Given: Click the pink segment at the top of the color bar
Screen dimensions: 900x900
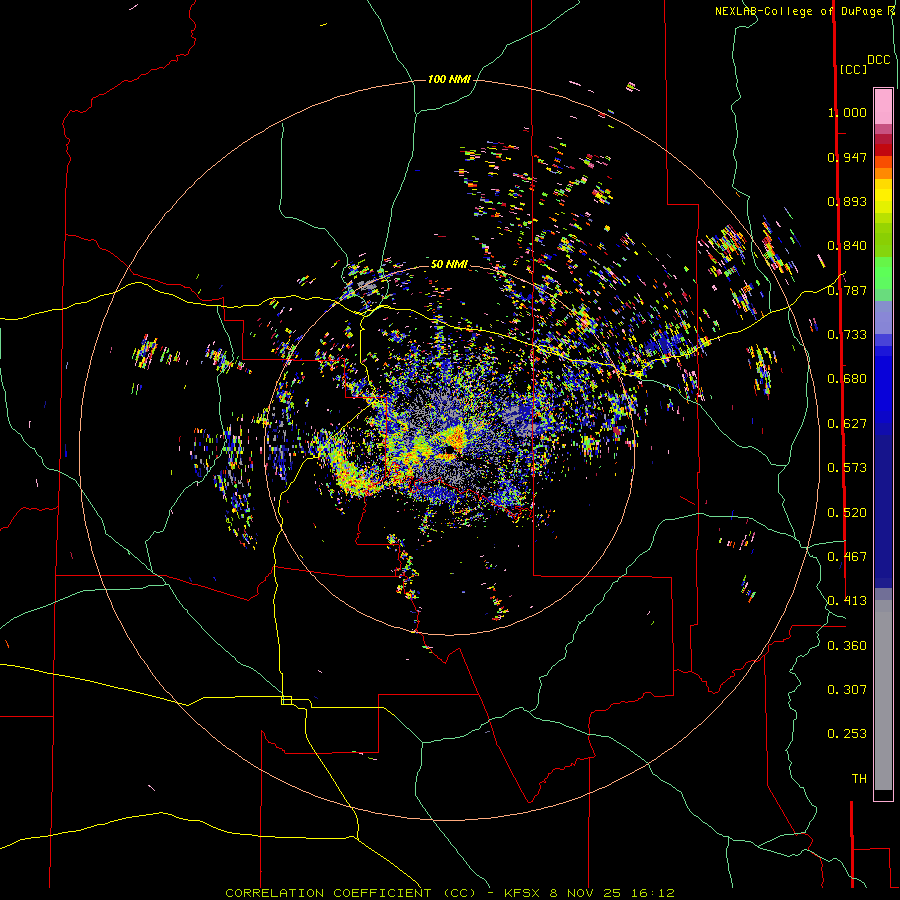Looking at the screenshot, I should tap(883, 107).
